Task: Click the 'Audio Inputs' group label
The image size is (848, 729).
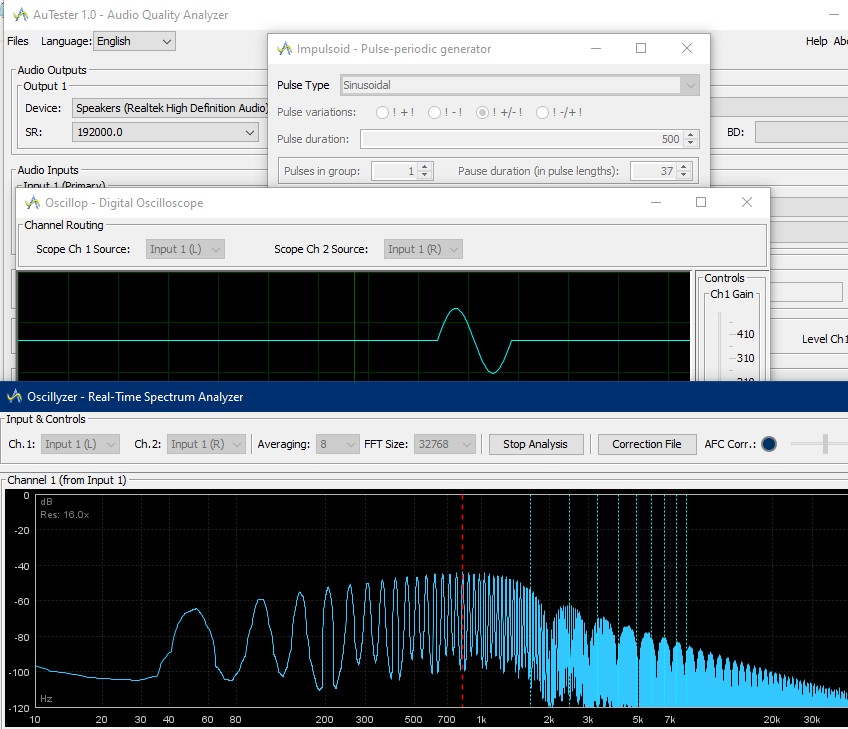Action: [48, 170]
